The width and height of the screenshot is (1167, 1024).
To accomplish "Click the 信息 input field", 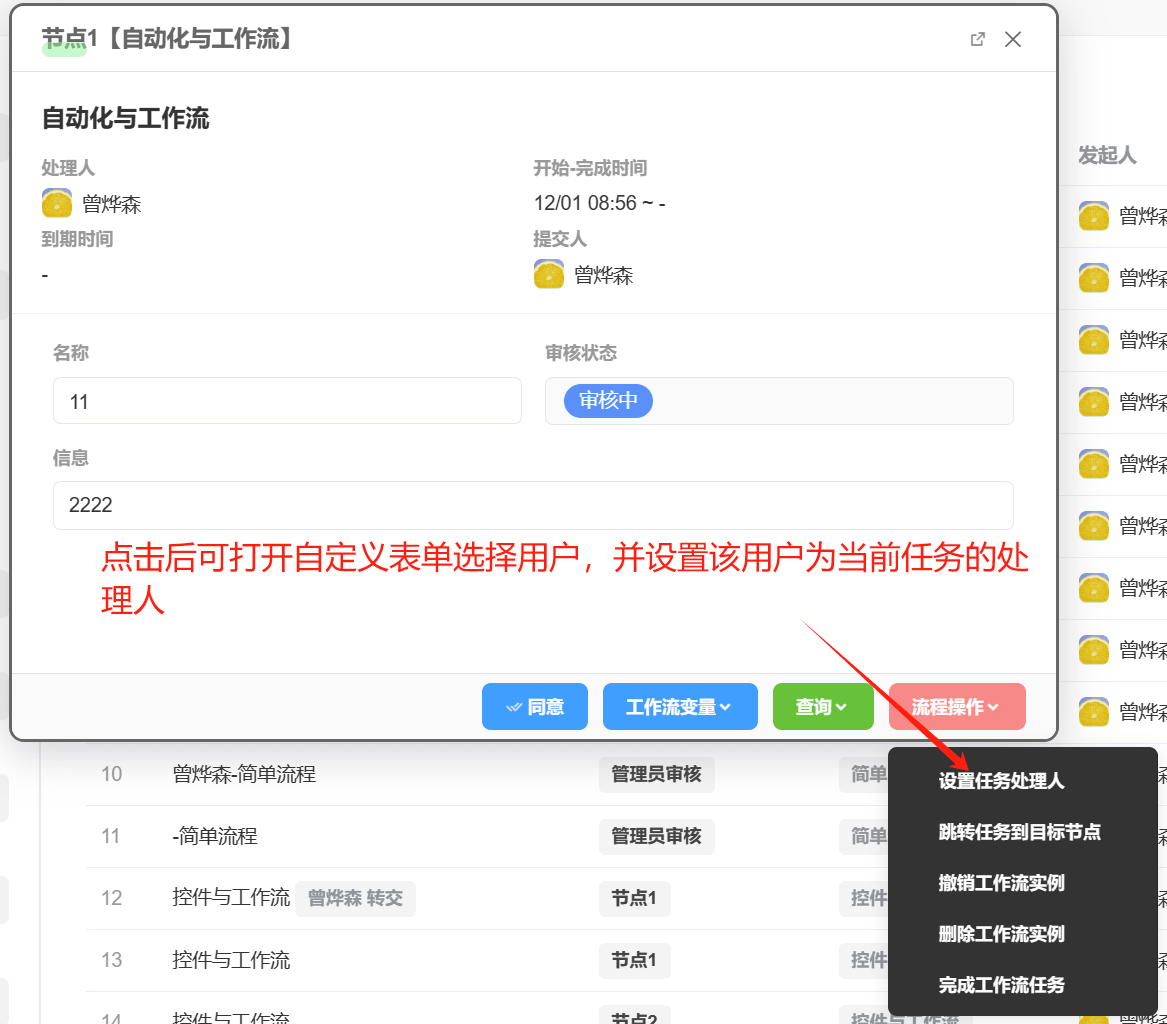I will click(x=533, y=505).
